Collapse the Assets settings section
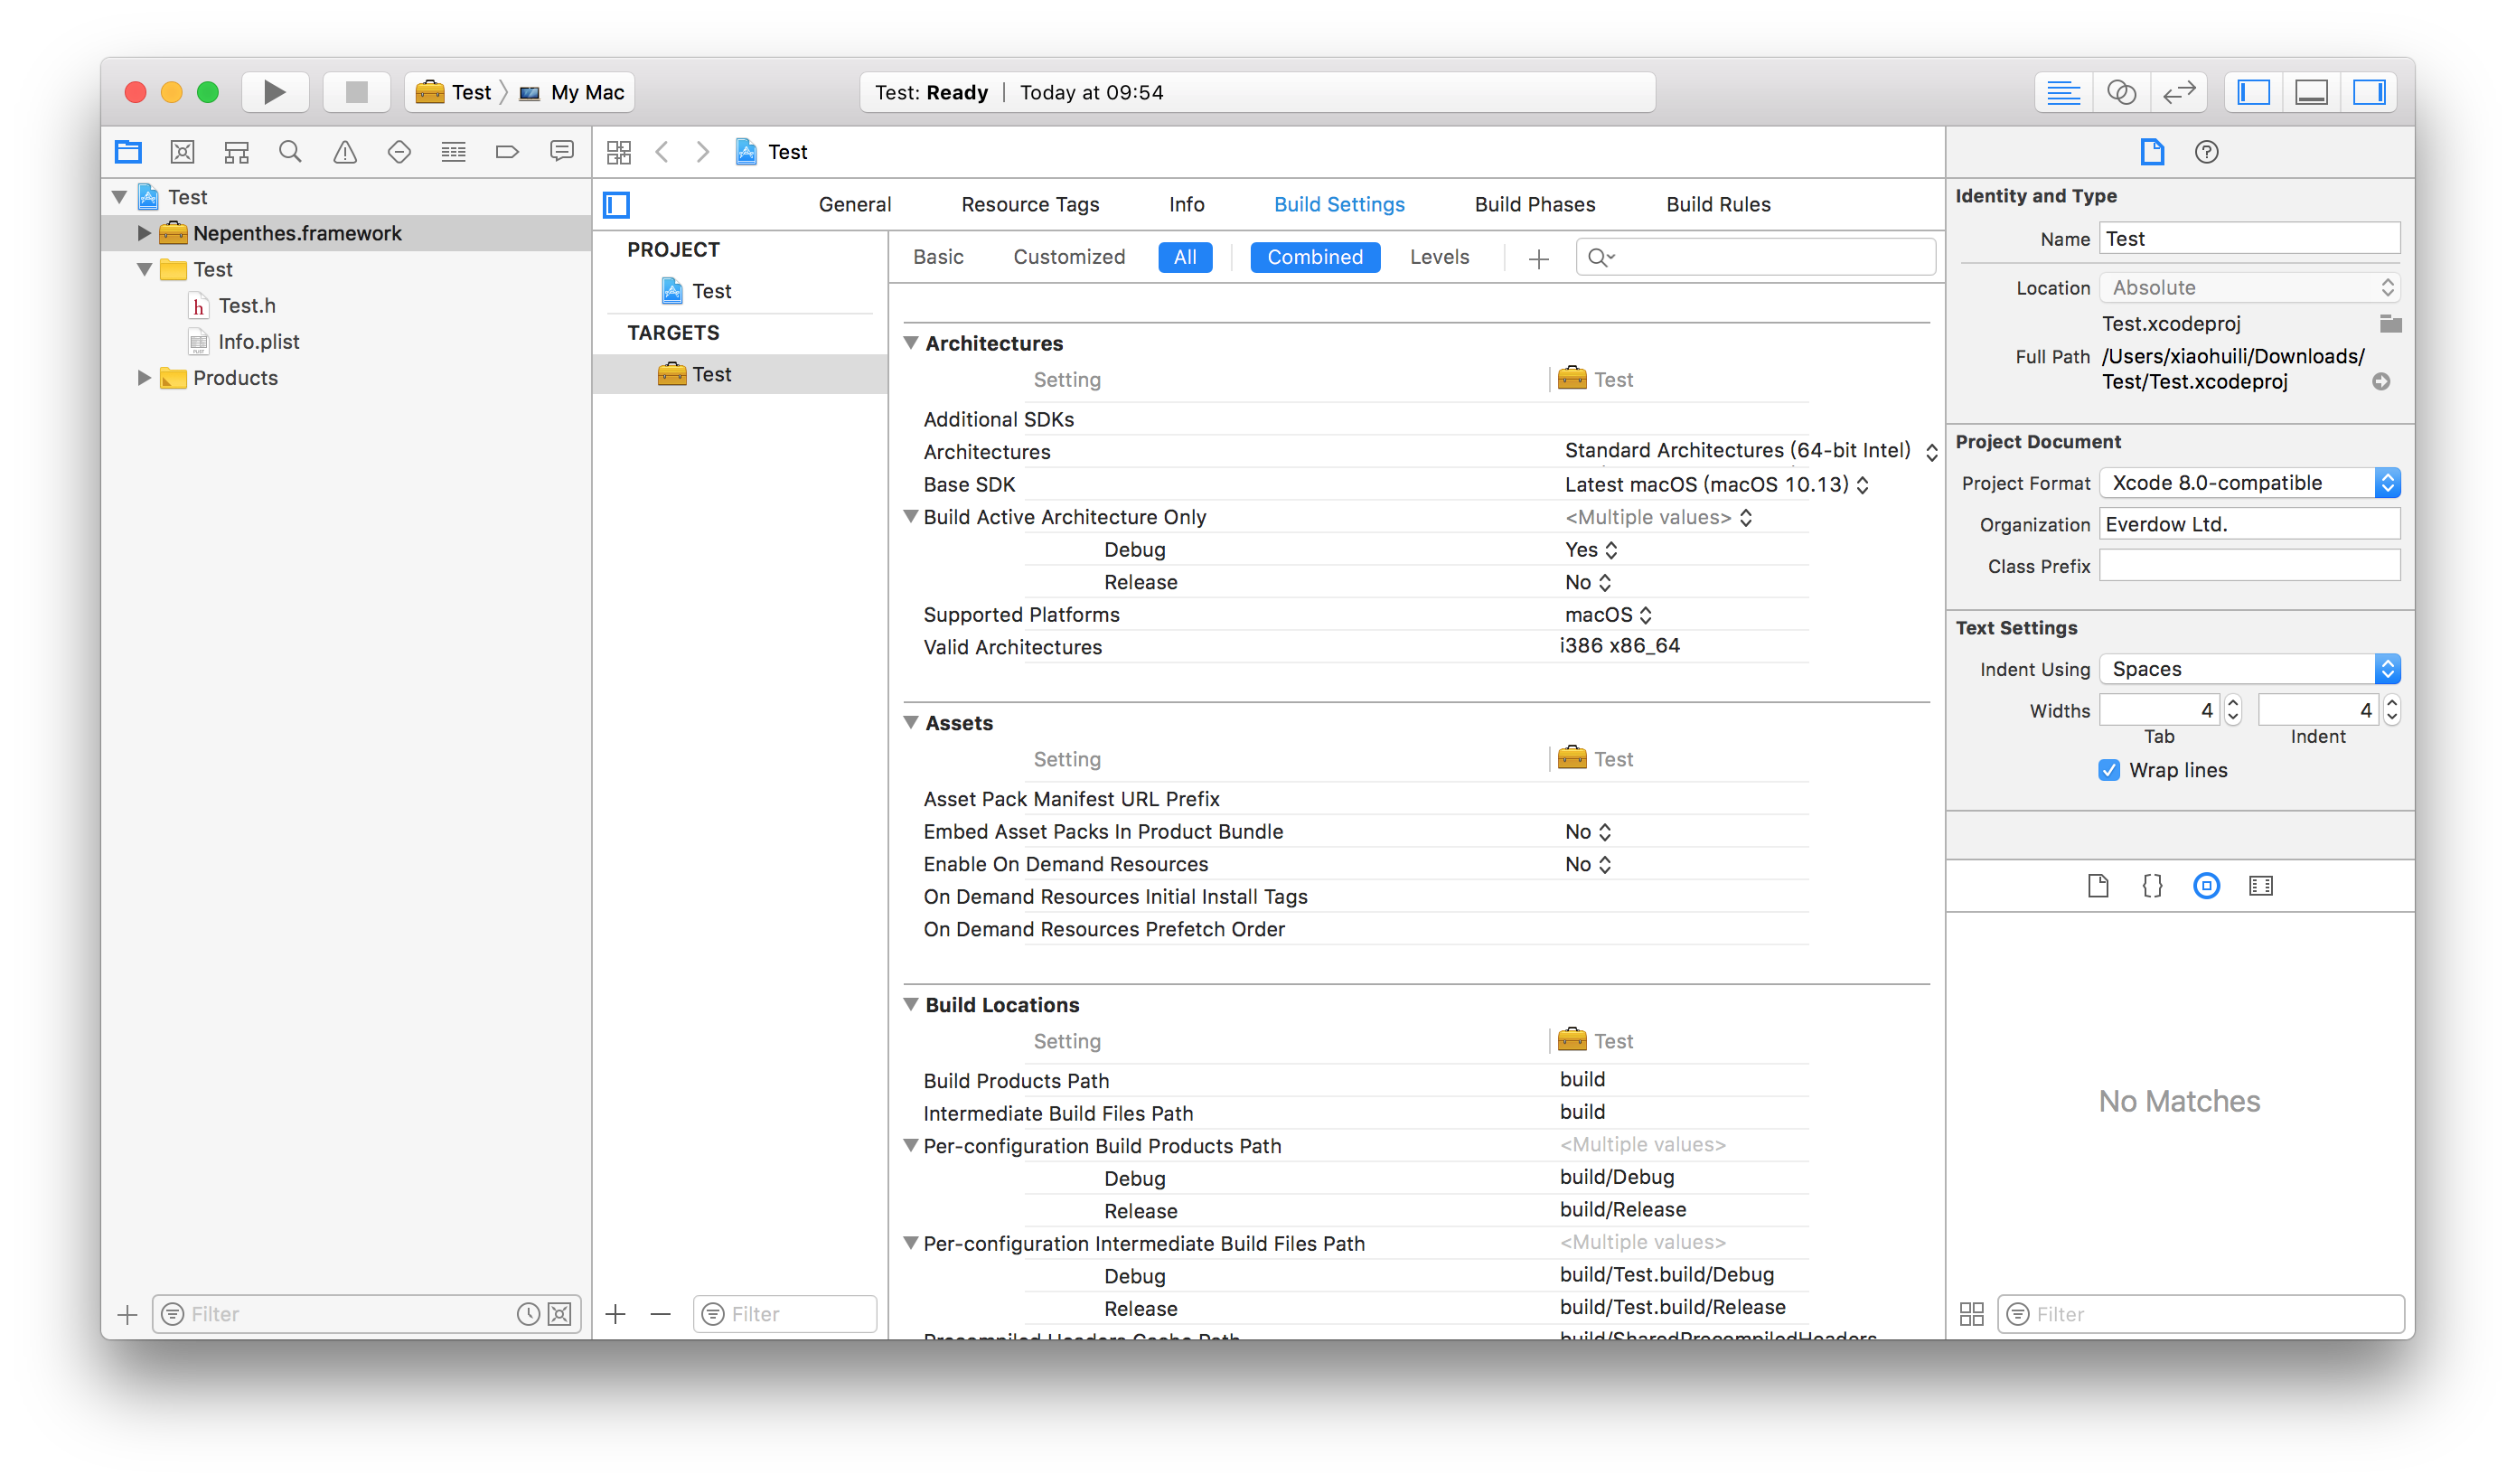 click(x=911, y=723)
